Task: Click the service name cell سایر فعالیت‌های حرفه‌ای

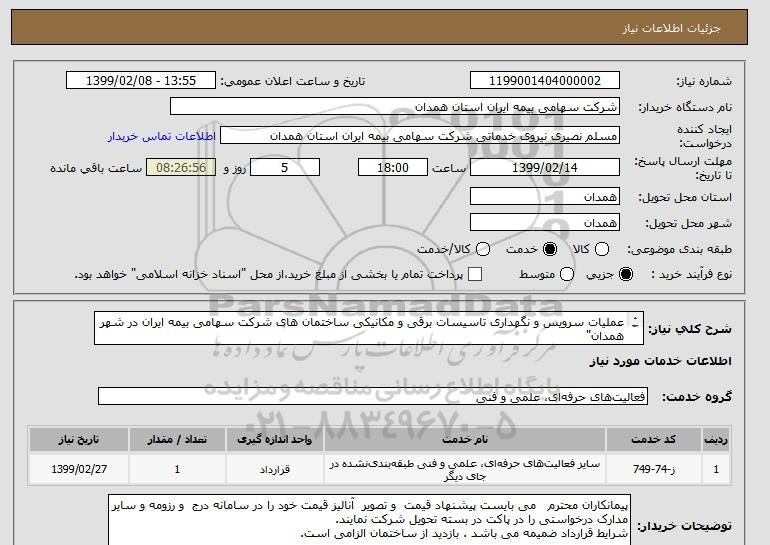Action: tap(465, 469)
